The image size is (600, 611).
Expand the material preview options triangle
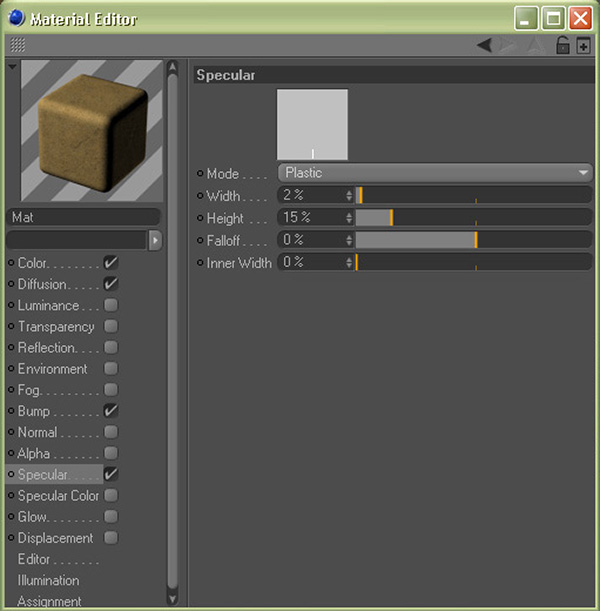pyautogui.click(x=12, y=67)
